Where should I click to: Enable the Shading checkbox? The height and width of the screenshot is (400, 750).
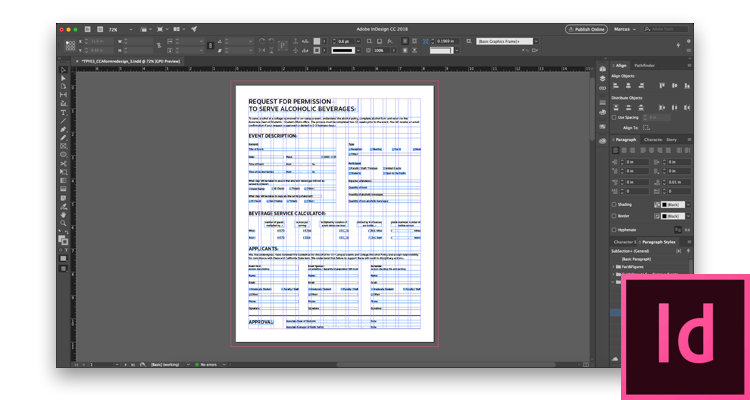click(612, 204)
